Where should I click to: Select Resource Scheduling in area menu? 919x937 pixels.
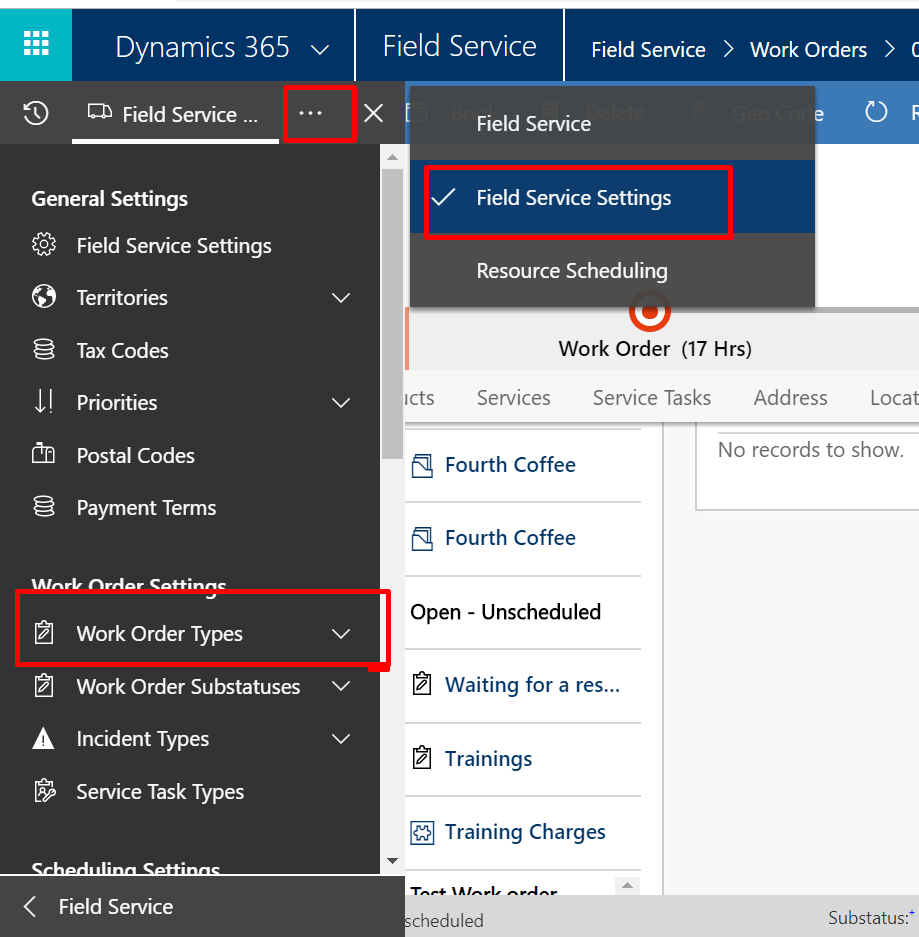[571, 271]
